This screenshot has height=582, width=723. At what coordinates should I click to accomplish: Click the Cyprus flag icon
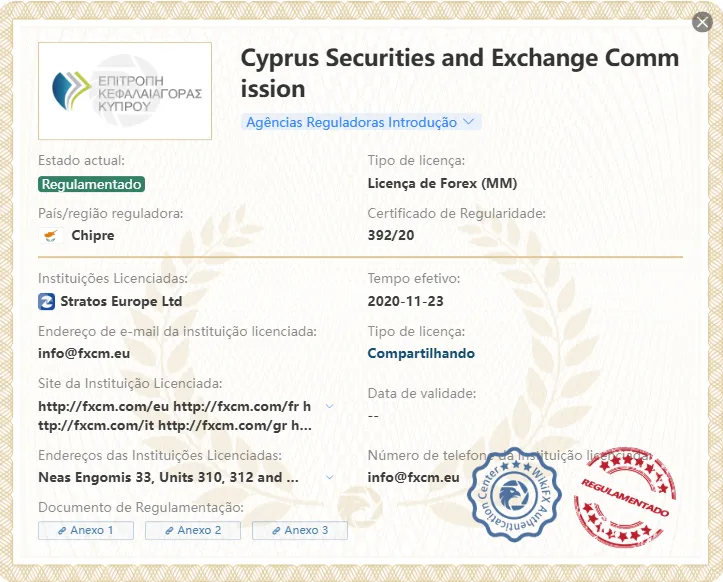[51, 236]
